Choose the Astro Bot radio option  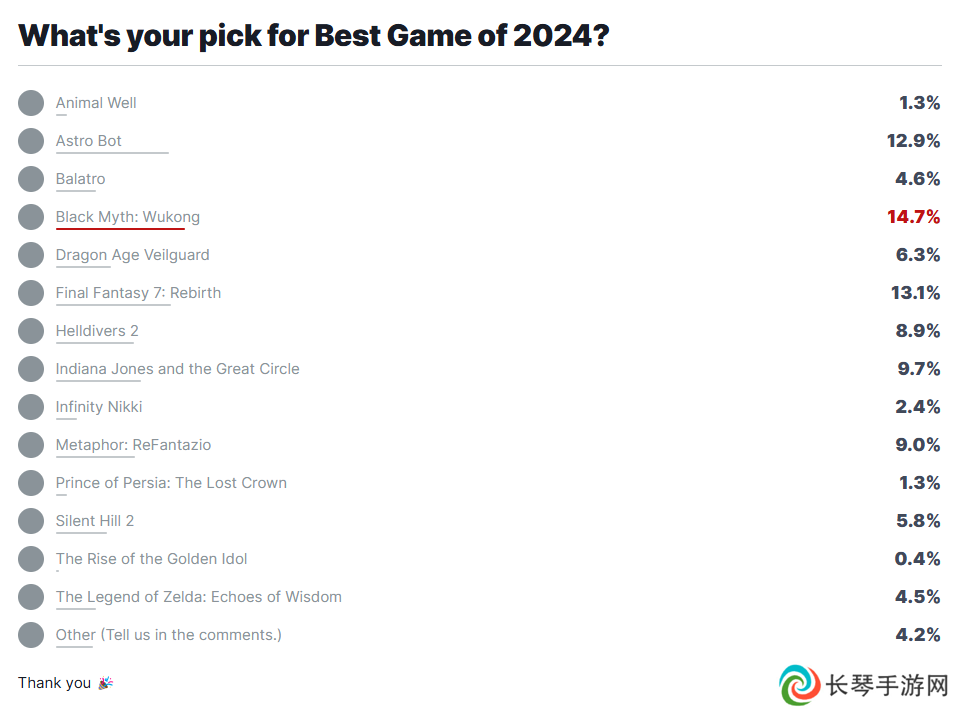[31, 141]
